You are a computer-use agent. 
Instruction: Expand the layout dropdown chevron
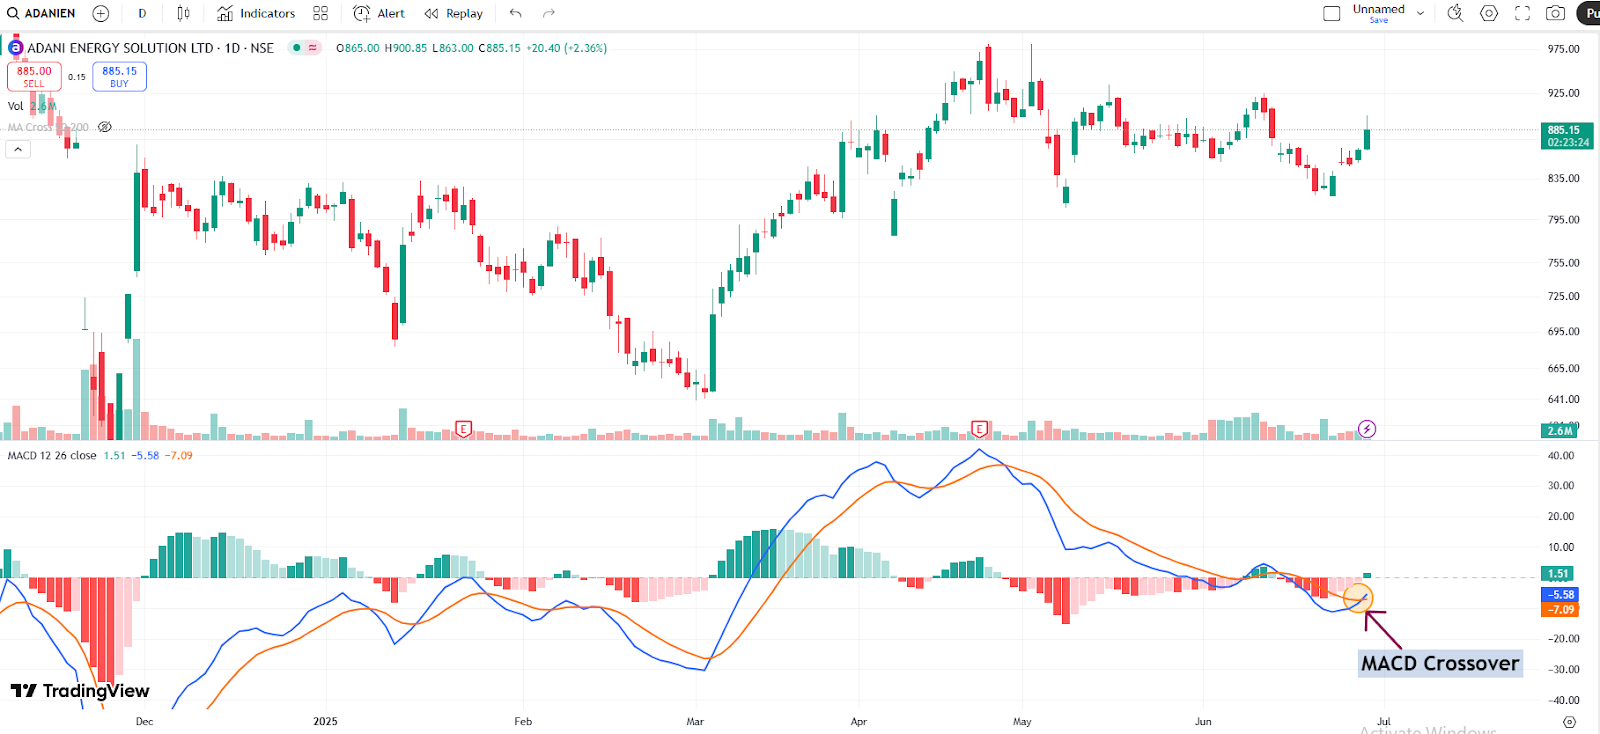(1420, 13)
